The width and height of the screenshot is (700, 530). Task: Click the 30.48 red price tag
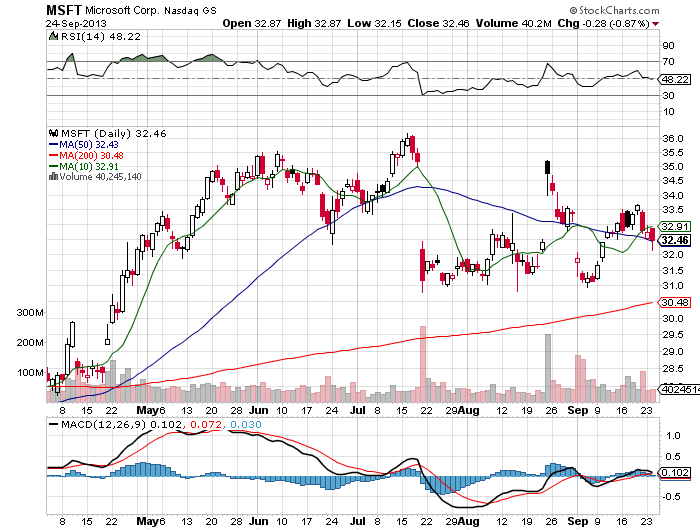(x=675, y=303)
